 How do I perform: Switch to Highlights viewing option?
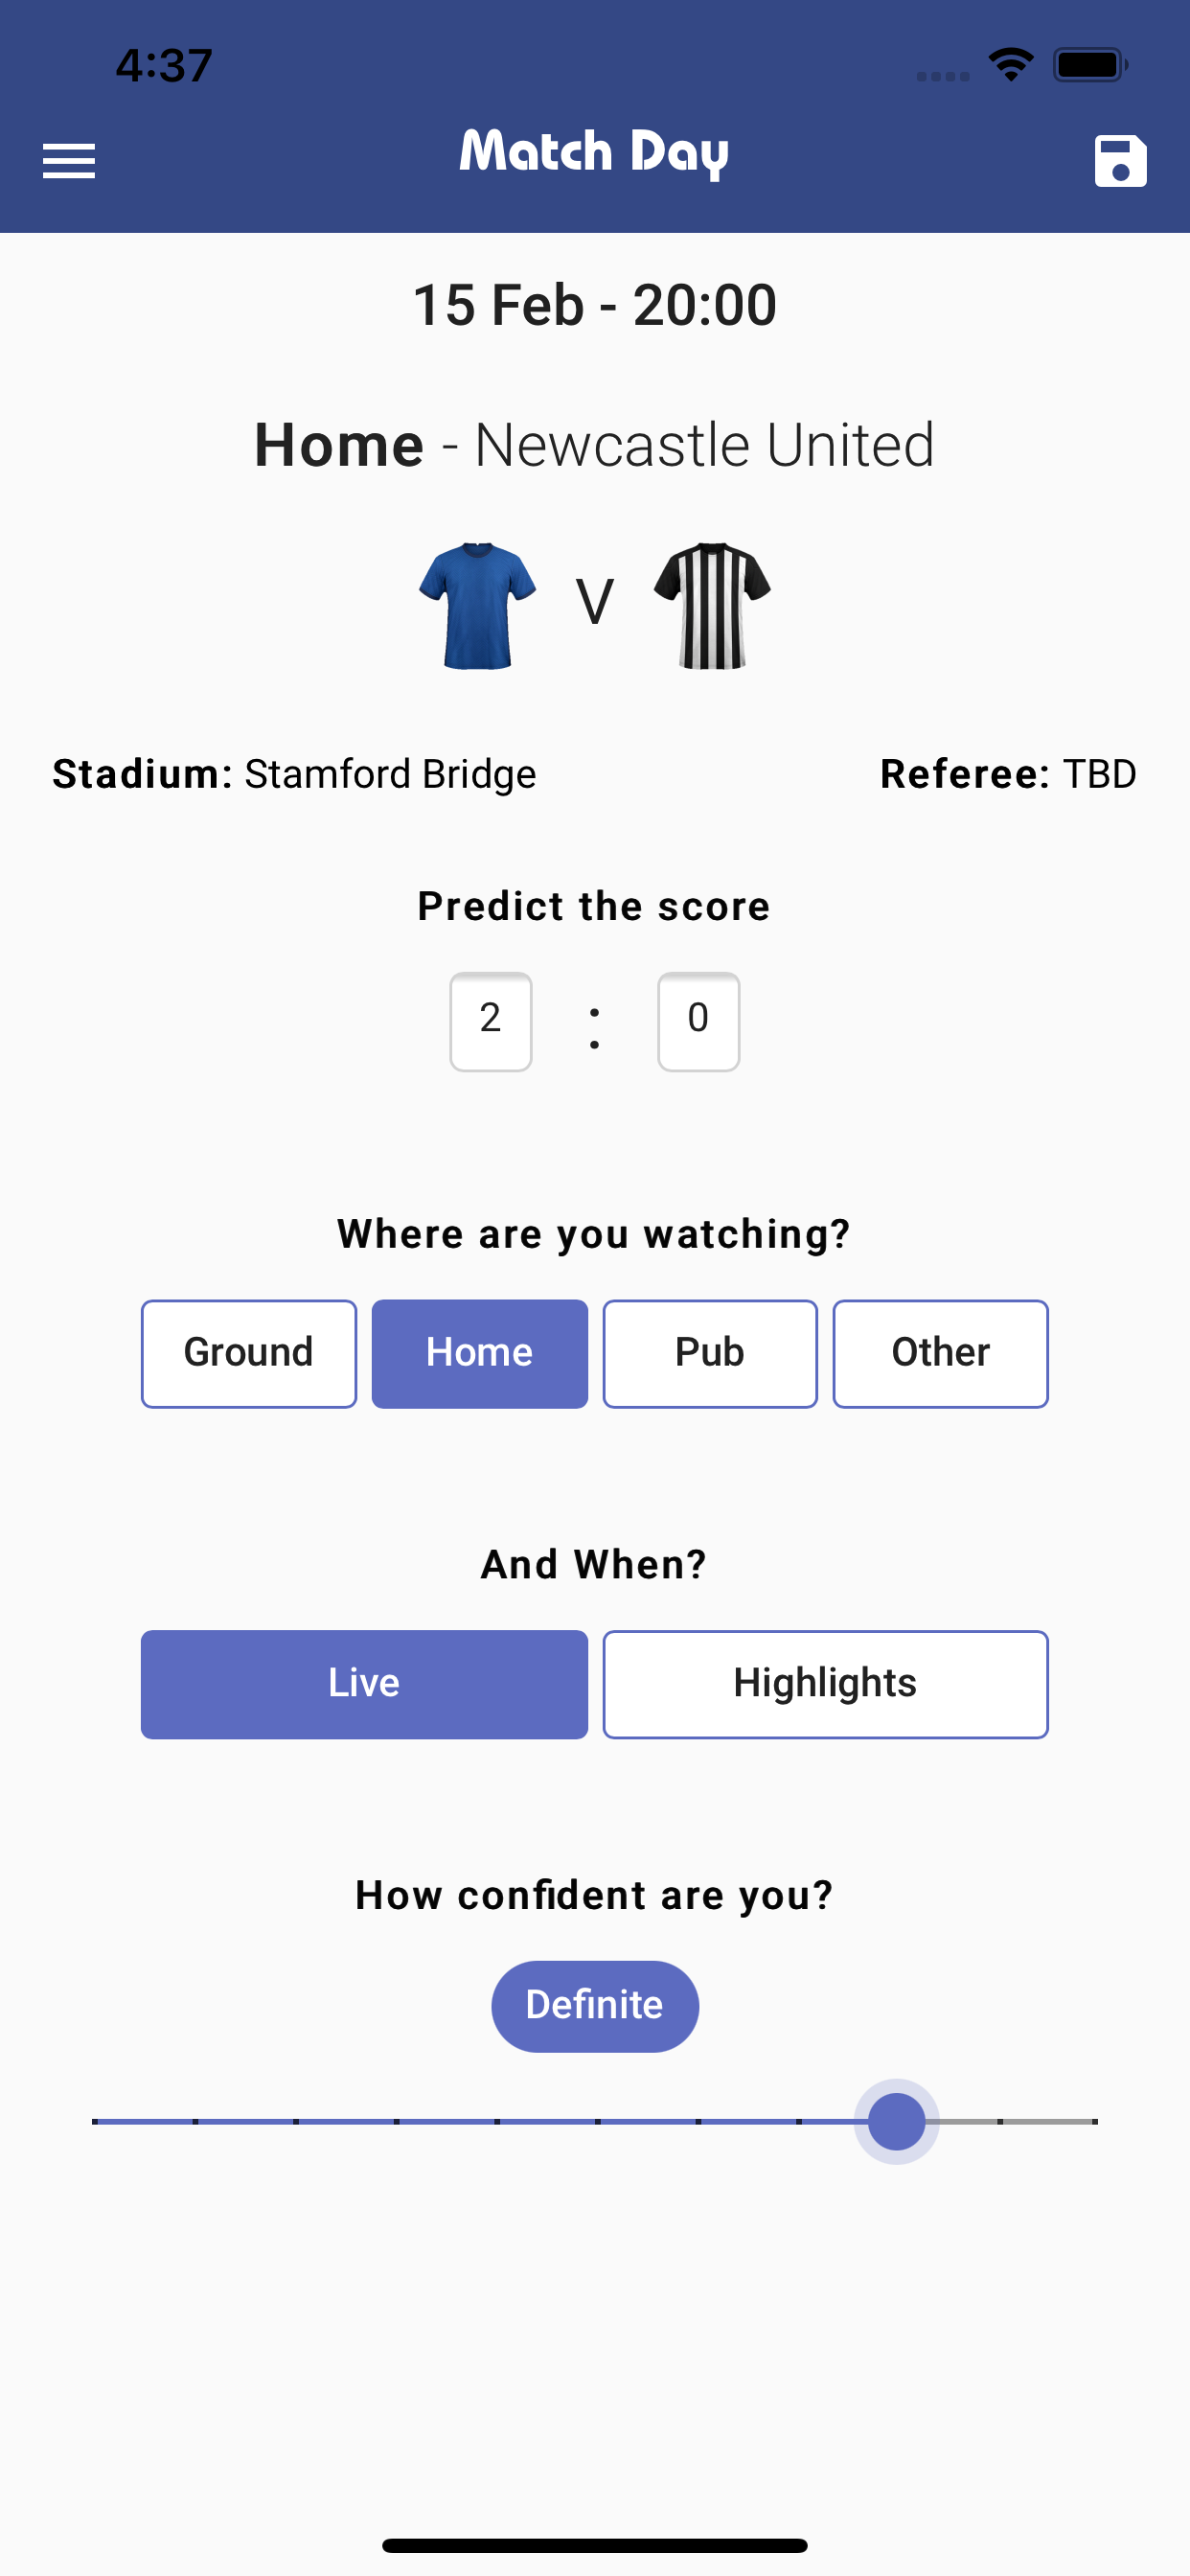825,1684
